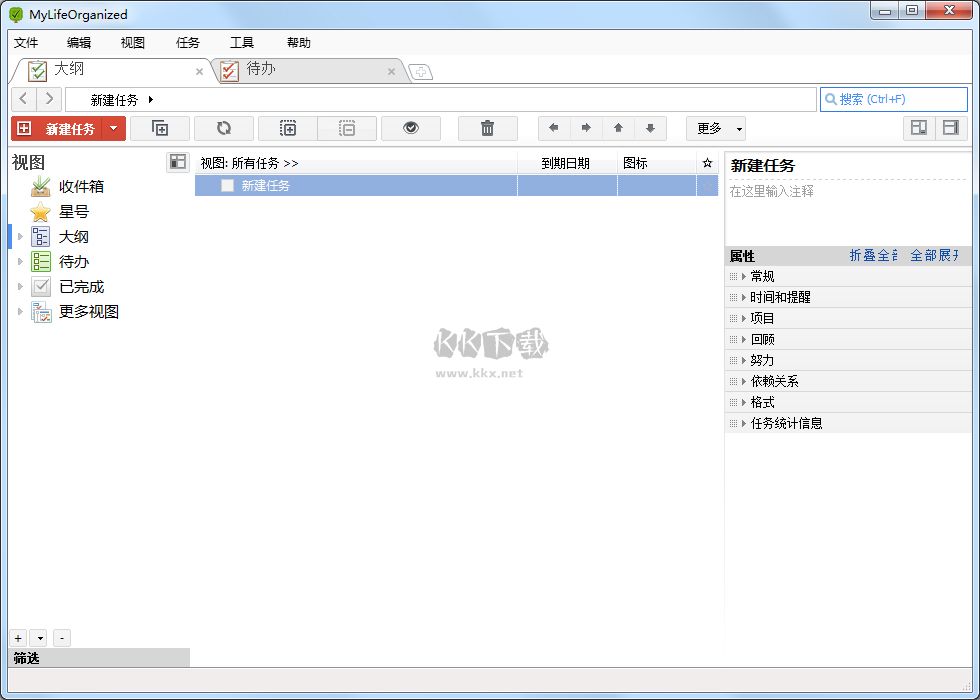
Task: Click the 新建任务 red button
Action: (x=58, y=128)
